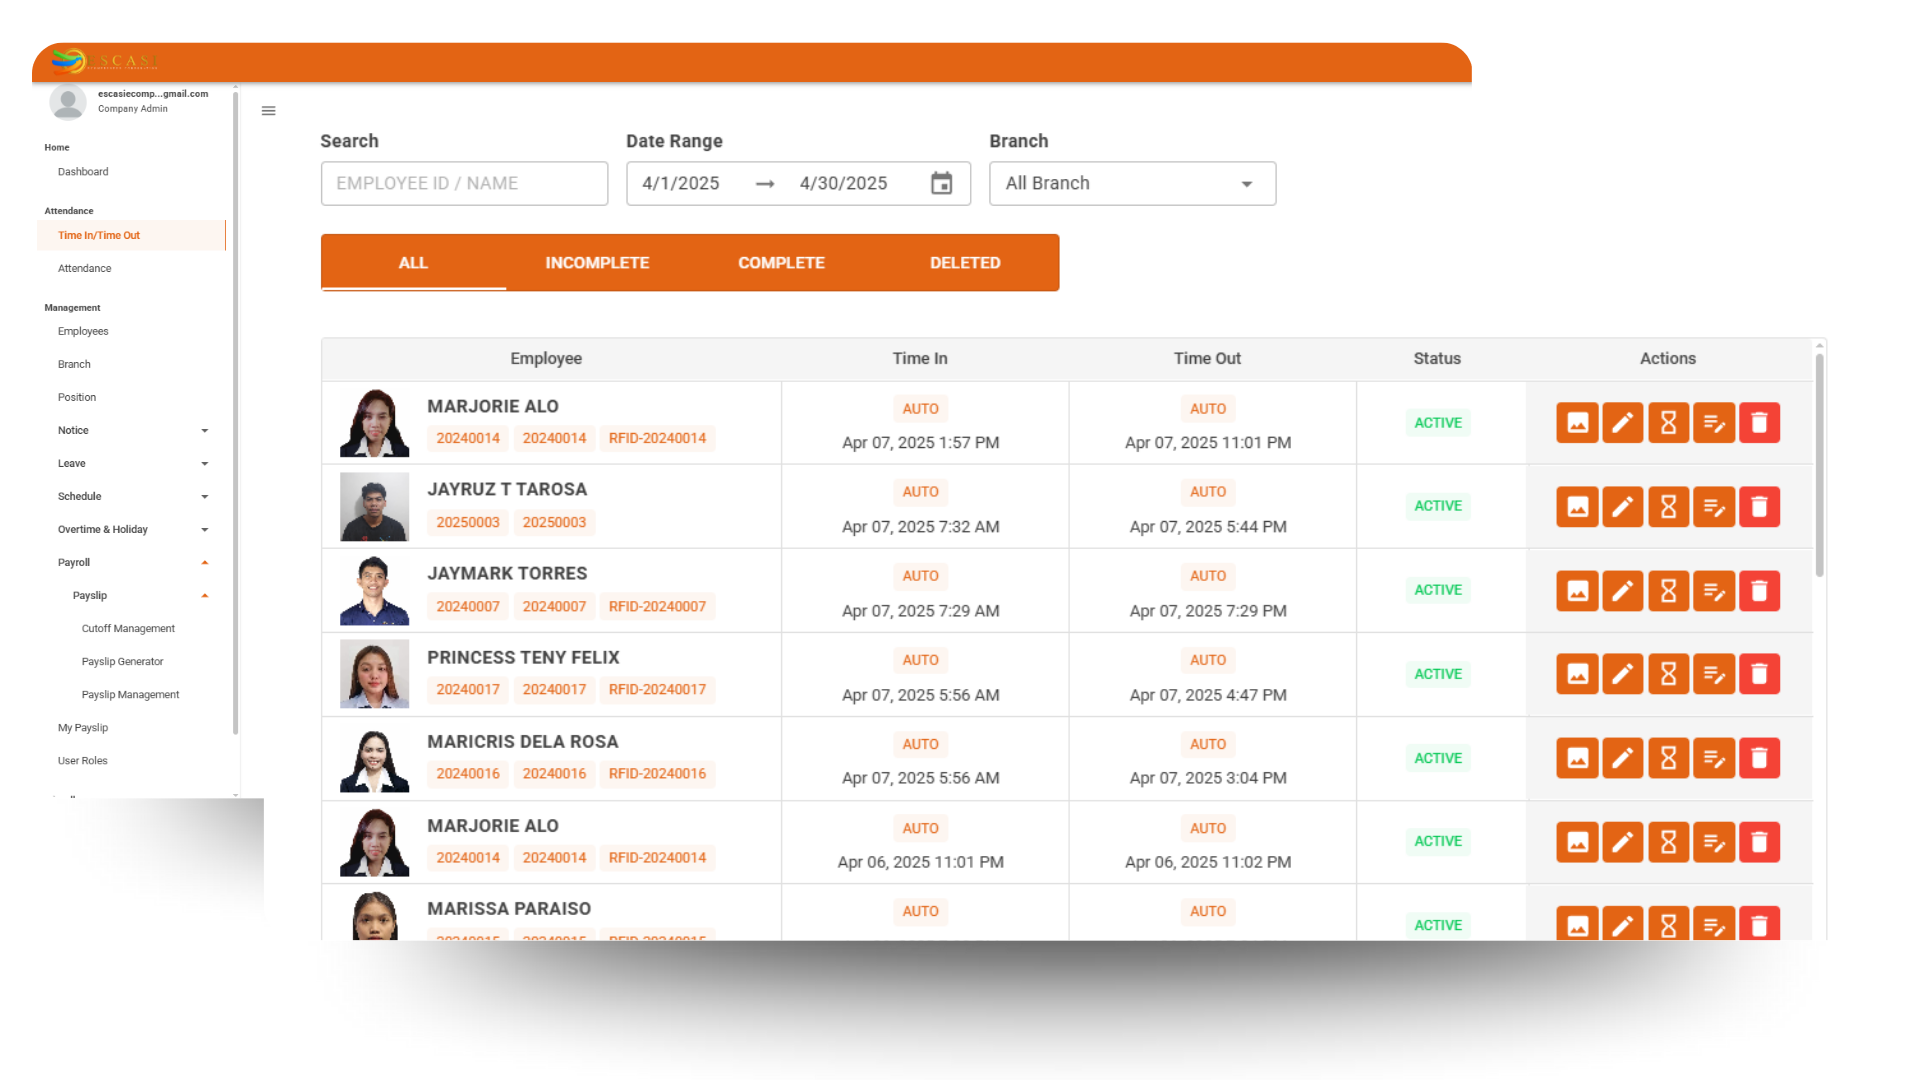Switch to the INCOMPLETE tab
This screenshot has height=1080, width=1920.
pyautogui.click(x=597, y=263)
